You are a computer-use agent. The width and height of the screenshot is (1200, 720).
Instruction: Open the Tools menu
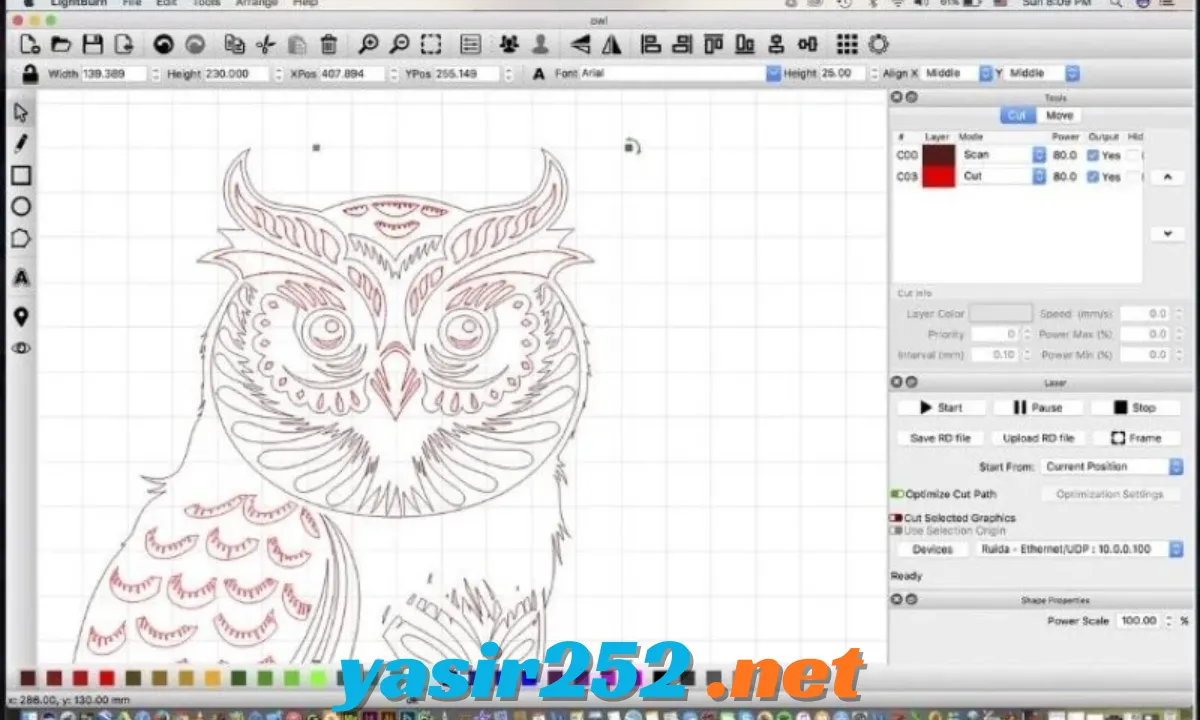206,4
